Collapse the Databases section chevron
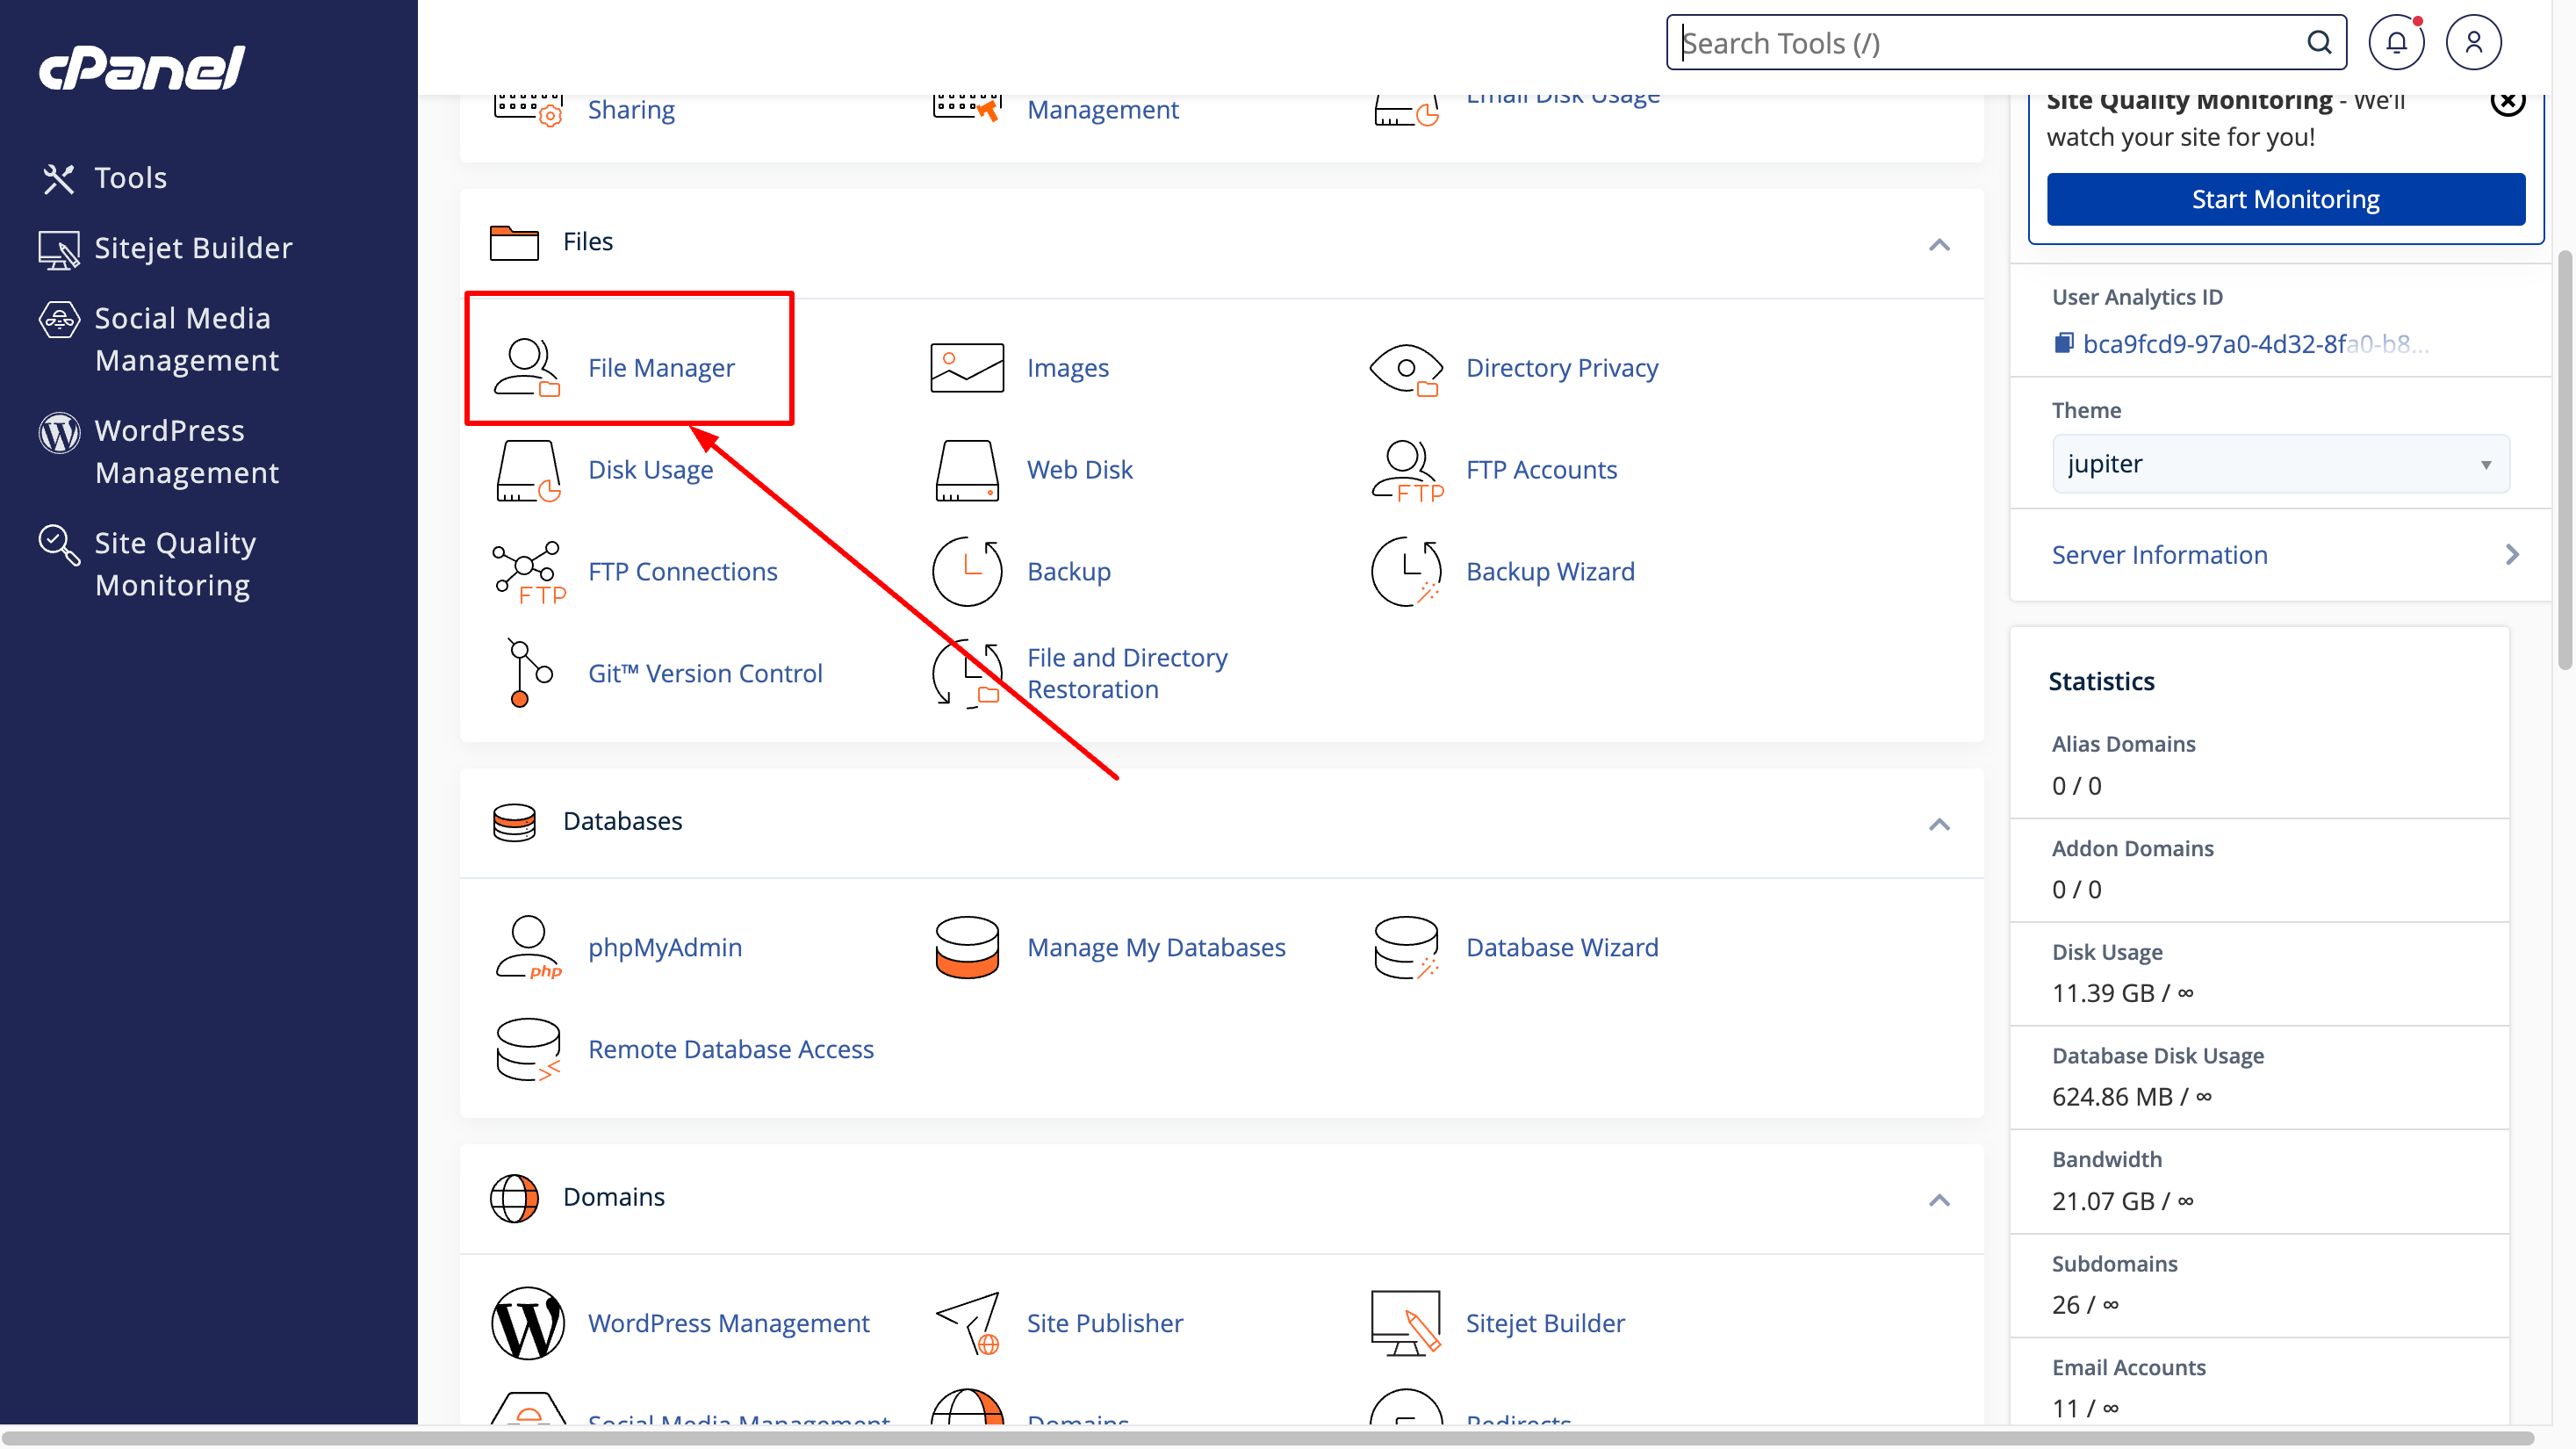This screenshot has width=2576, height=1449. pyautogui.click(x=1938, y=824)
